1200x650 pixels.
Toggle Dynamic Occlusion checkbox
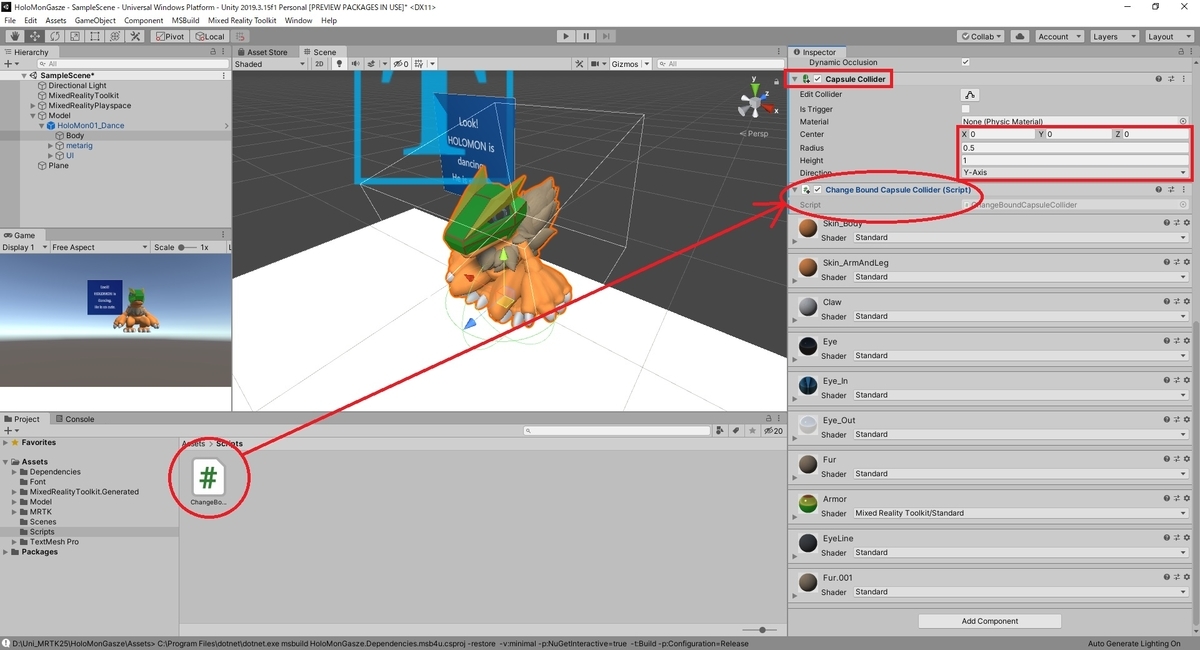[x=965, y=62]
